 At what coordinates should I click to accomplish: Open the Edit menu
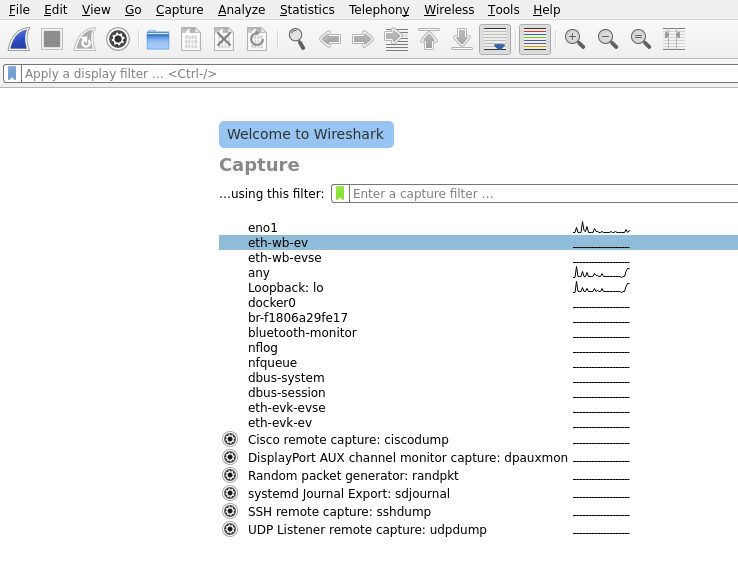click(56, 9)
